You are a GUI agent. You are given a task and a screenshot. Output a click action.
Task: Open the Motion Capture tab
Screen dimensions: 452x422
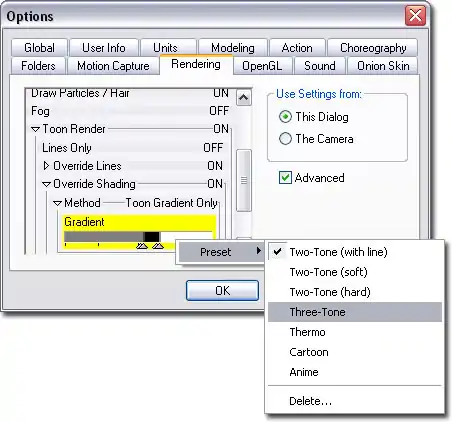[113, 66]
